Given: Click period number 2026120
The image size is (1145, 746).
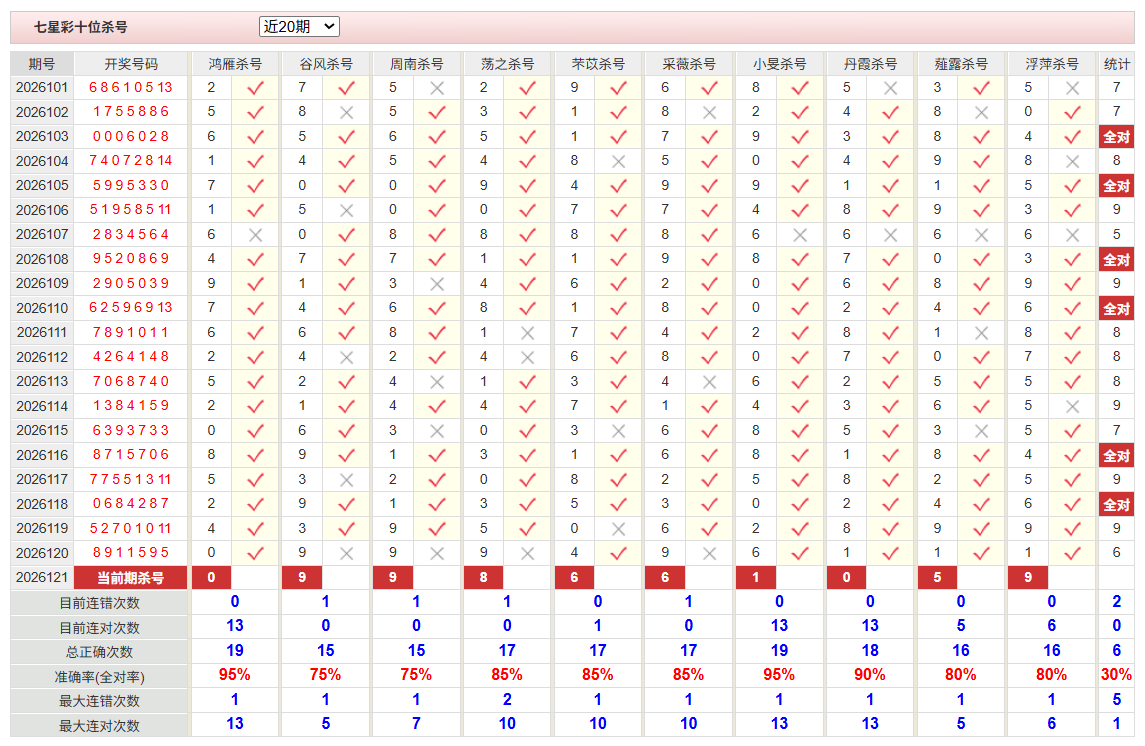Looking at the screenshot, I should pos(42,553).
